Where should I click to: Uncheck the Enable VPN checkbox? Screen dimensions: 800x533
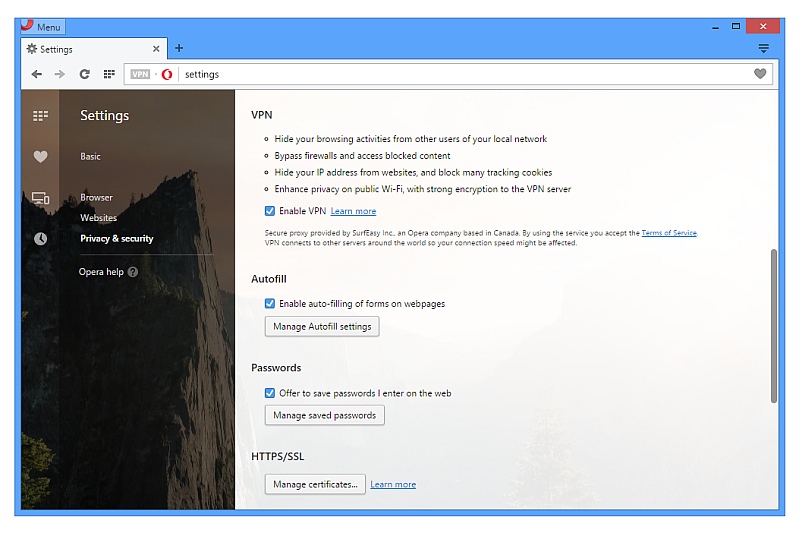point(270,211)
